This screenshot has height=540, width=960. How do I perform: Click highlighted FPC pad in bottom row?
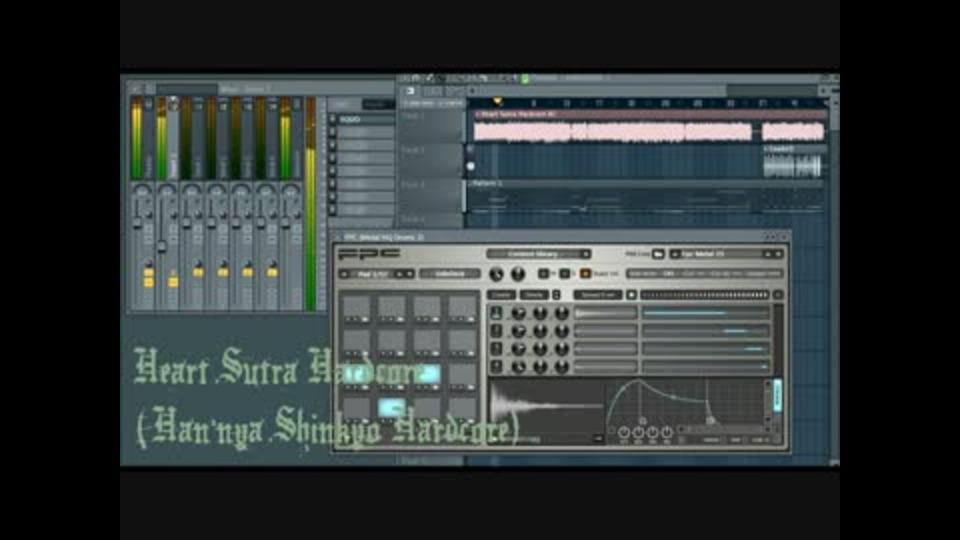(391, 407)
